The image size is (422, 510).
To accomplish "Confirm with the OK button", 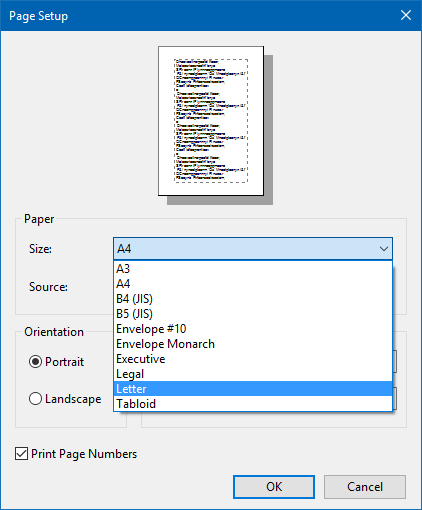I will [x=274, y=487].
